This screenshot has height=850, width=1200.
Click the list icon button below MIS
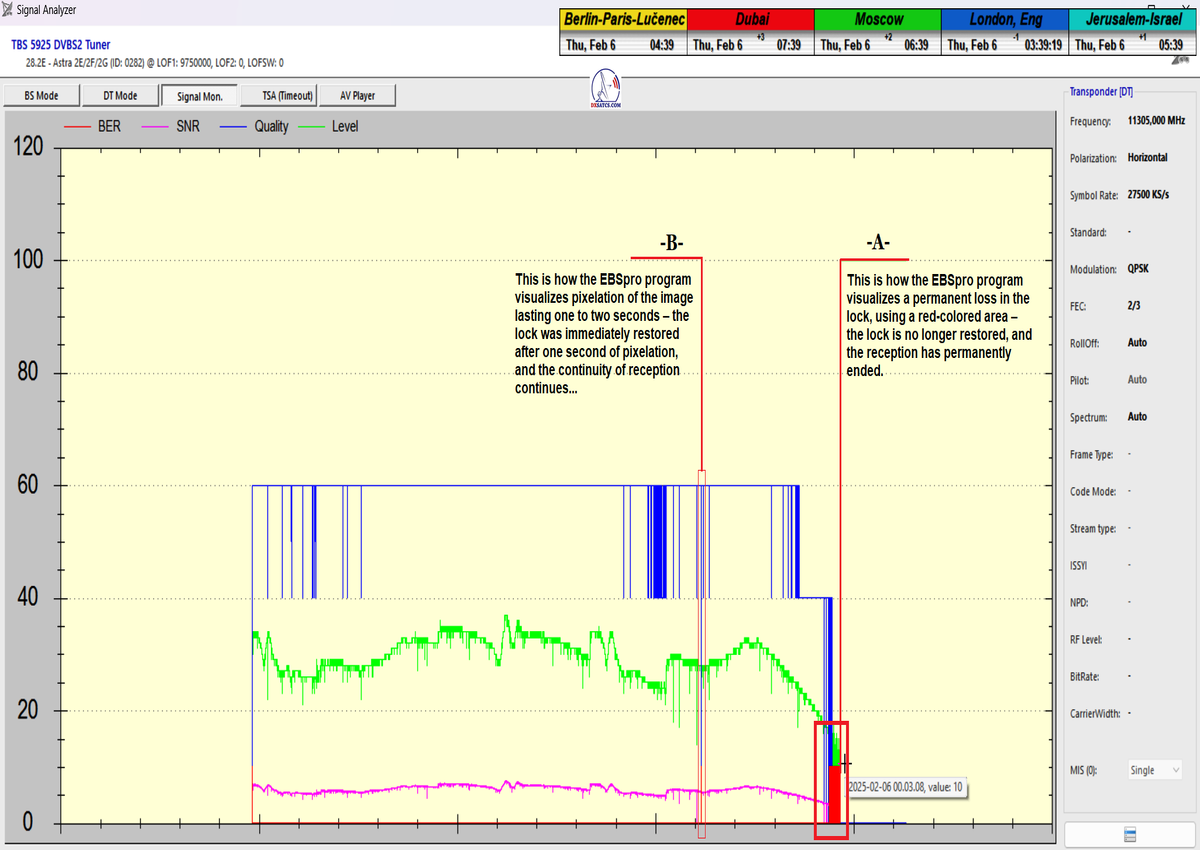1130,835
